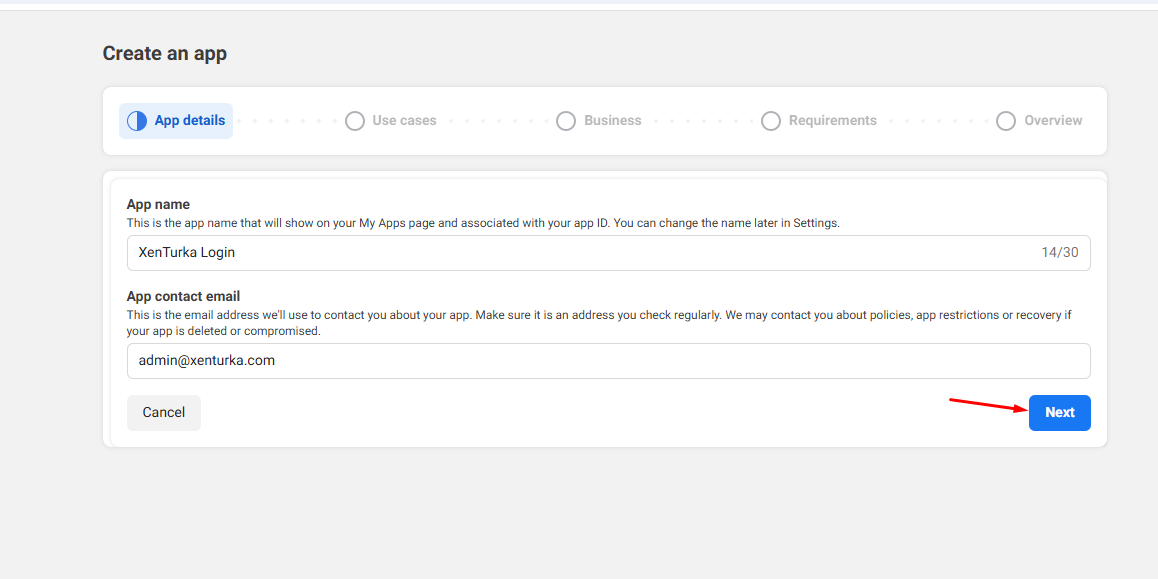Select the App details step label

(x=190, y=120)
